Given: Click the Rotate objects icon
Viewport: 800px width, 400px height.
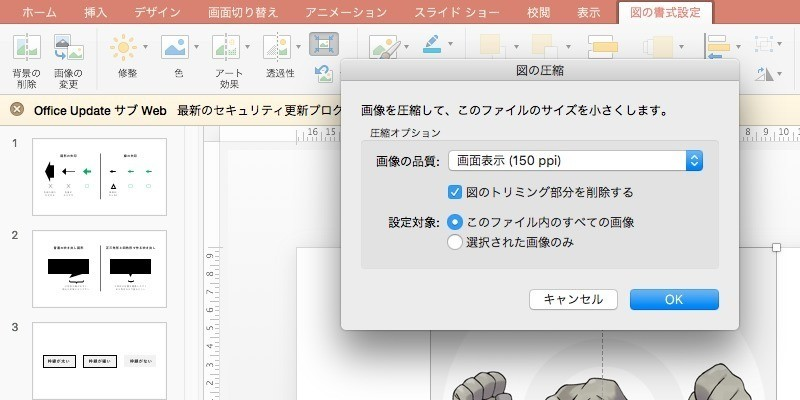Looking at the screenshot, I should [x=765, y=74].
